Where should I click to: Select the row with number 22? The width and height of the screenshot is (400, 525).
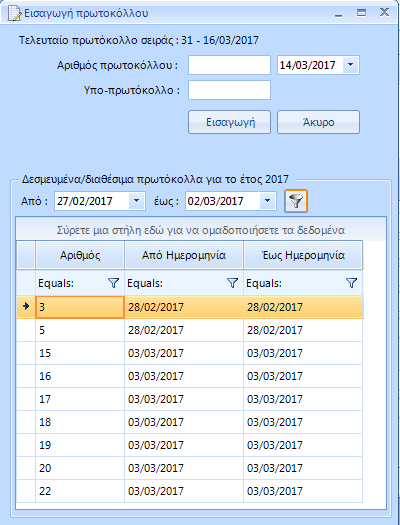190,491
